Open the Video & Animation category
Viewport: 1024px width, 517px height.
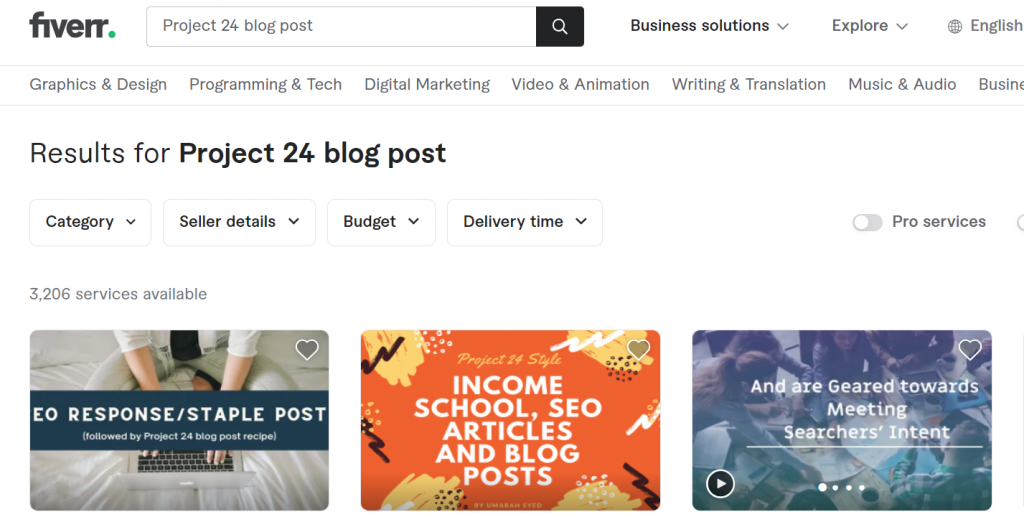(x=580, y=84)
